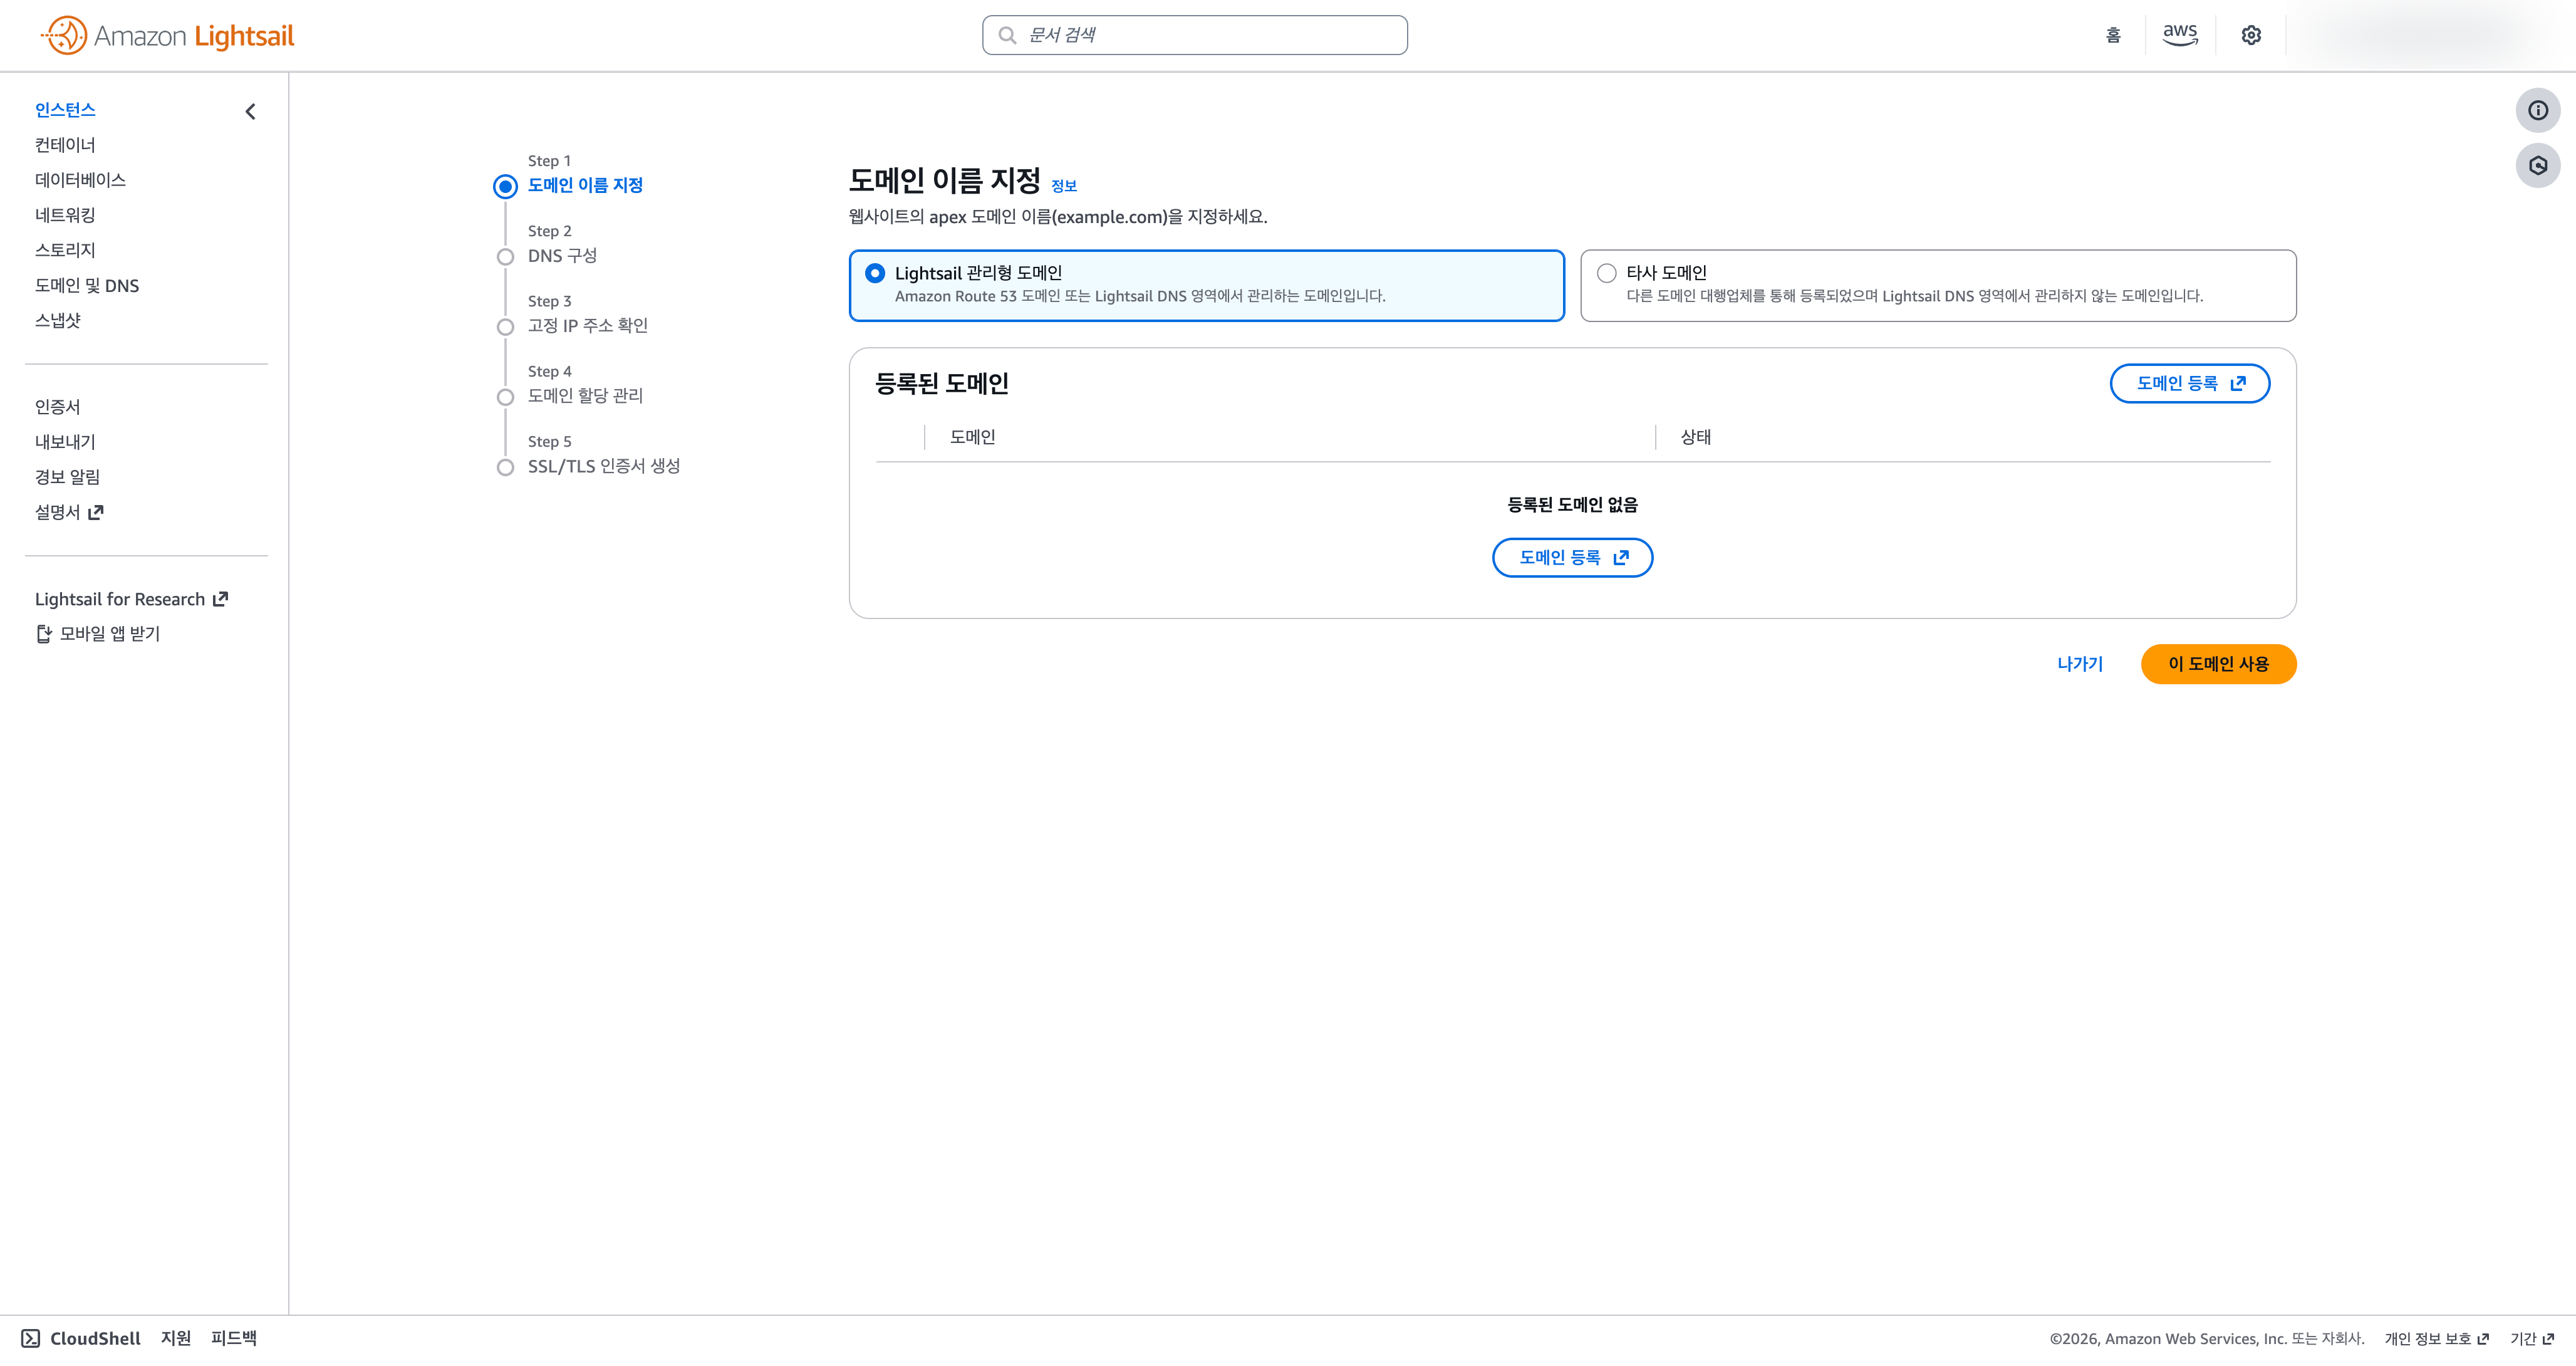Open 스냅샷 in the sidebar
This screenshot has width=2576, height=1366.
pos(58,320)
